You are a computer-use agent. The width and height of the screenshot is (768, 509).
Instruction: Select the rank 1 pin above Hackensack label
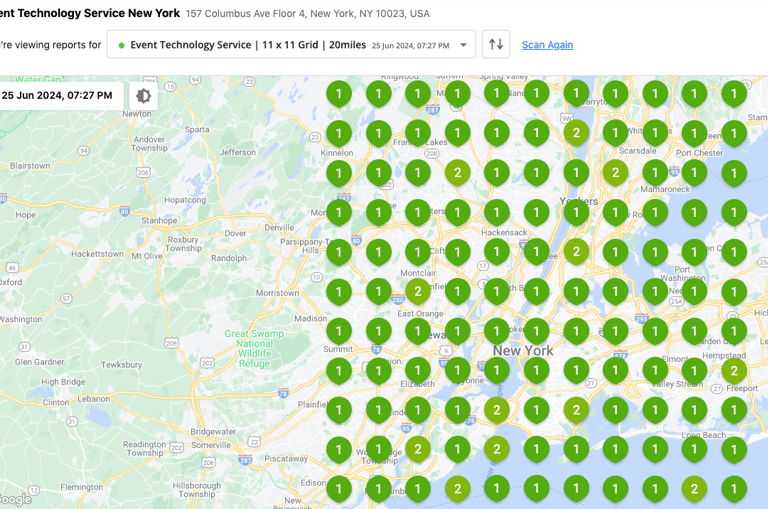pos(497,213)
